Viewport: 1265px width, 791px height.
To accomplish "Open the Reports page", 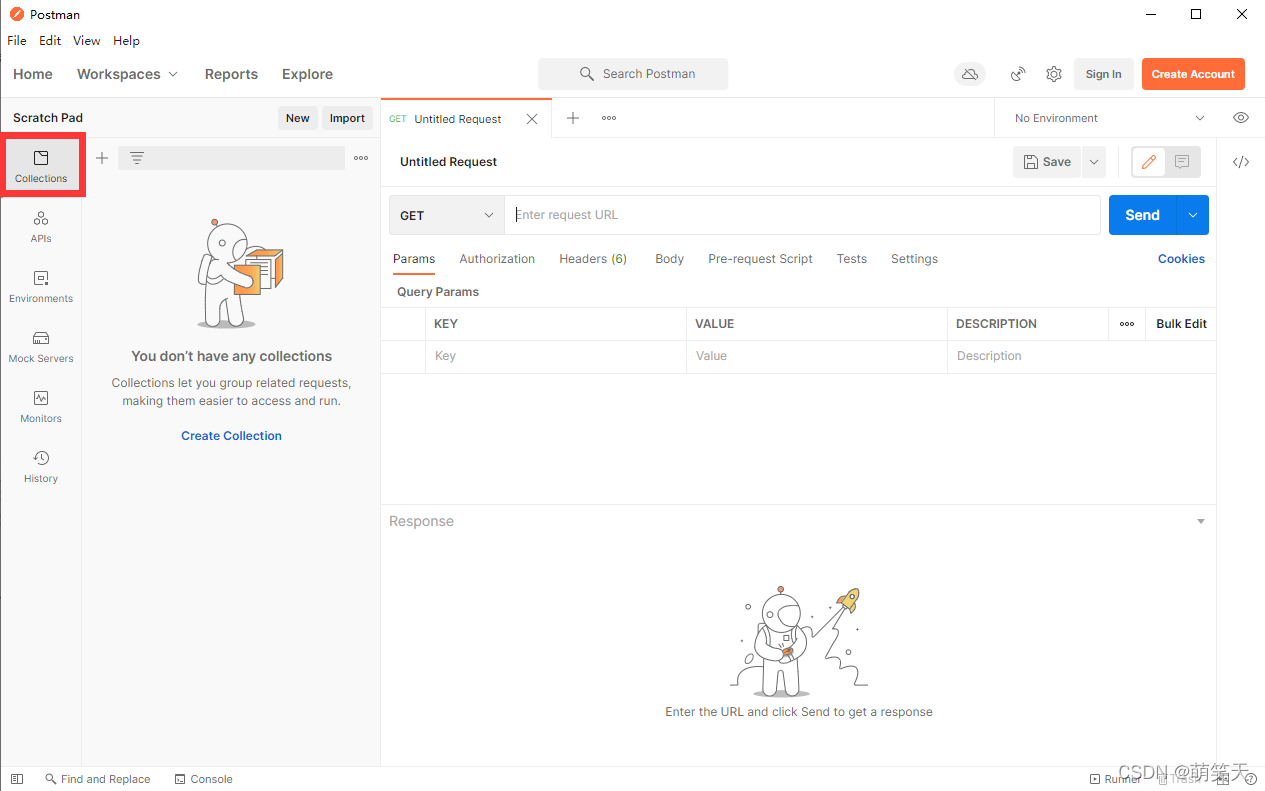I will point(231,74).
